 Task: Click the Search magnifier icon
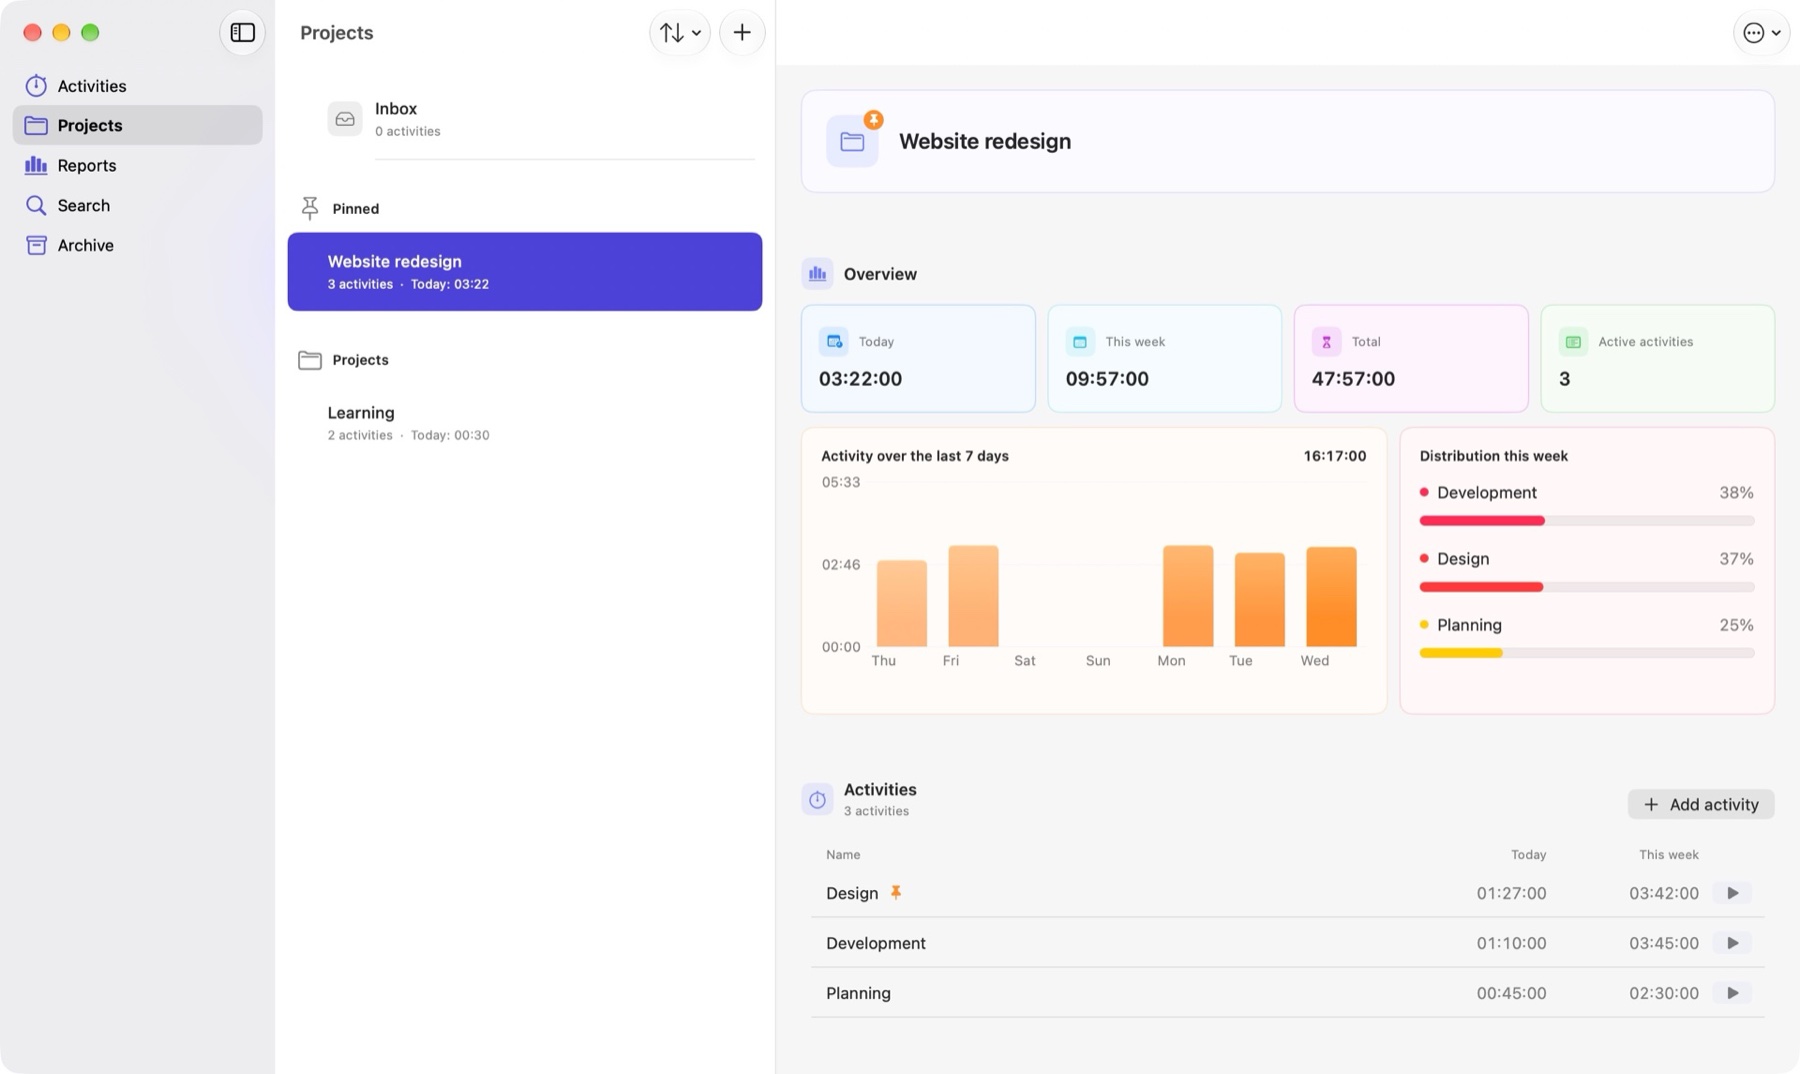(x=36, y=206)
